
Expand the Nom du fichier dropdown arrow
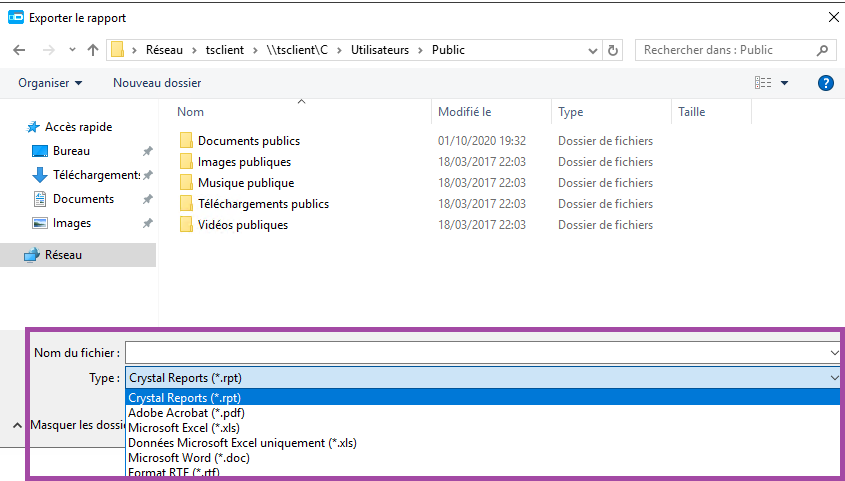tap(835, 353)
